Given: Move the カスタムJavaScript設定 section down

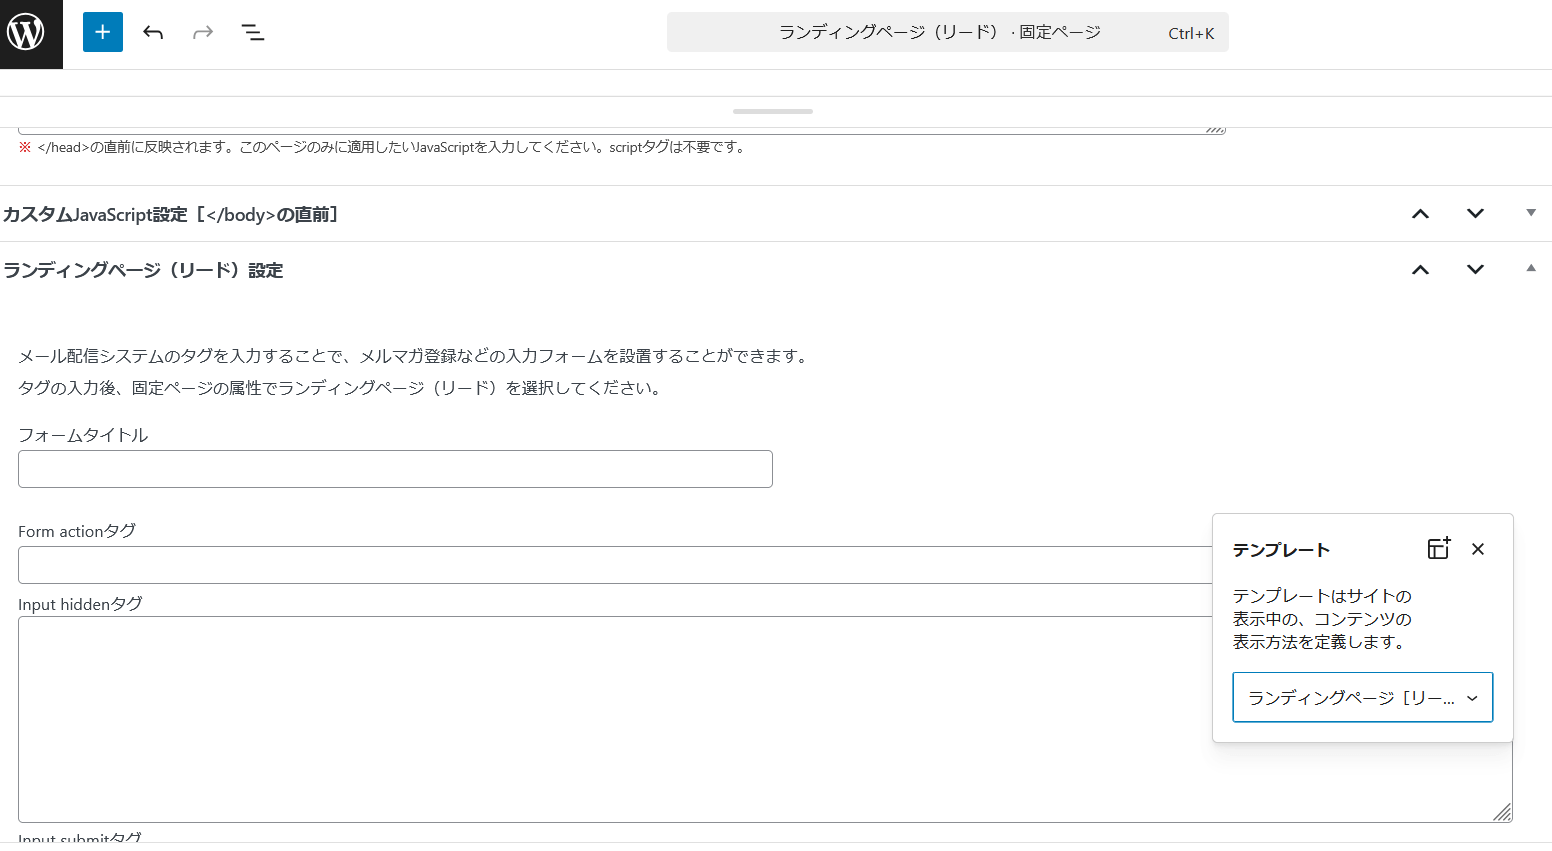Looking at the screenshot, I should pyautogui.click(x=1475, y=213).
